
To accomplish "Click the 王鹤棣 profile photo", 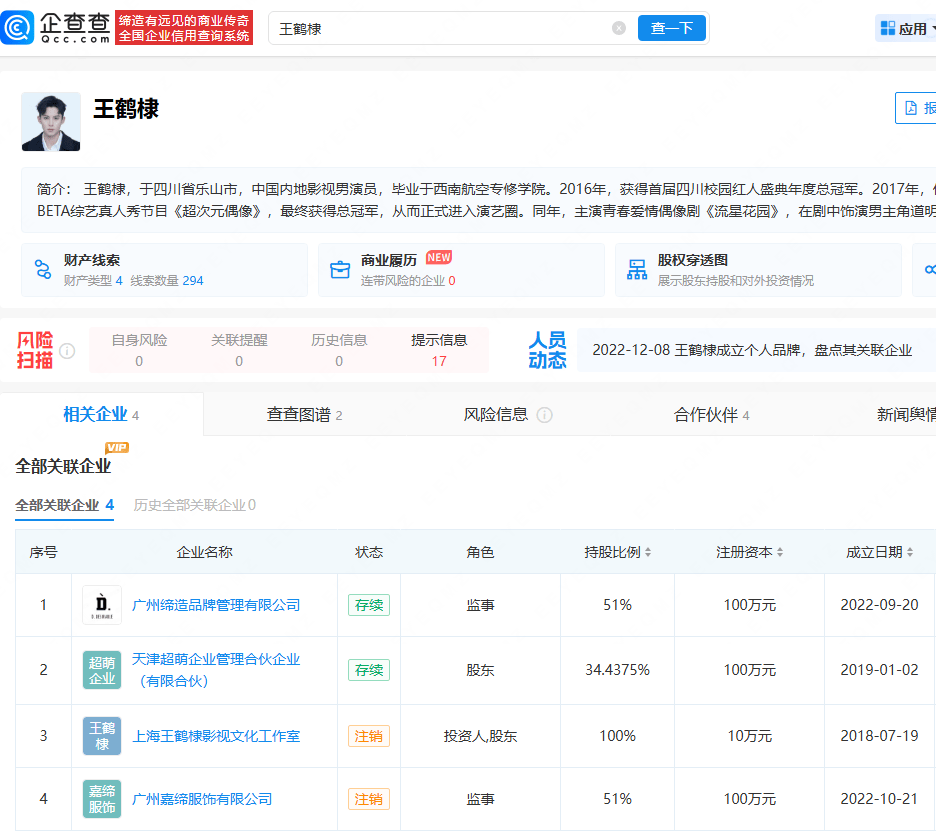I will click(51, 121).
